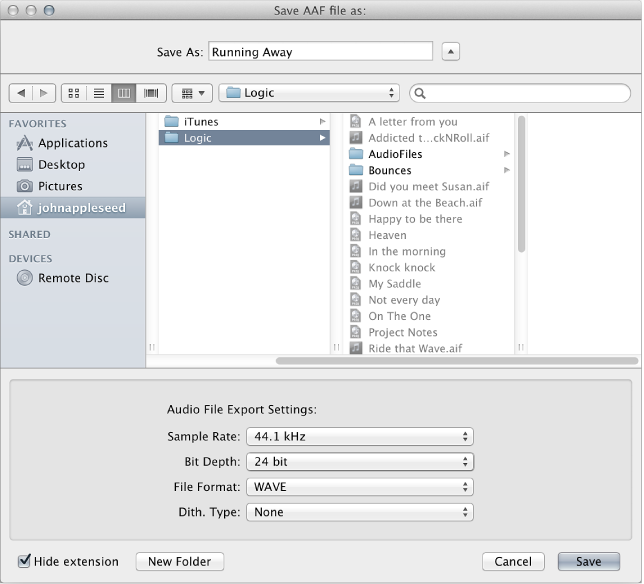
Task: Click the 'Not every day' file
Action: [x=429, y=300]
